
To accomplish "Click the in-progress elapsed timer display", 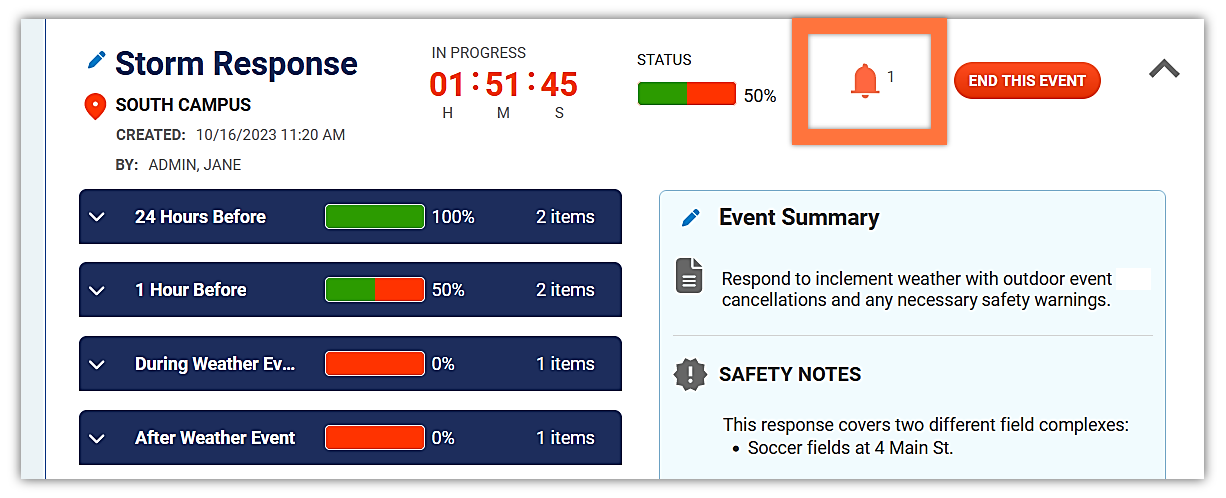I will point(503,84).
